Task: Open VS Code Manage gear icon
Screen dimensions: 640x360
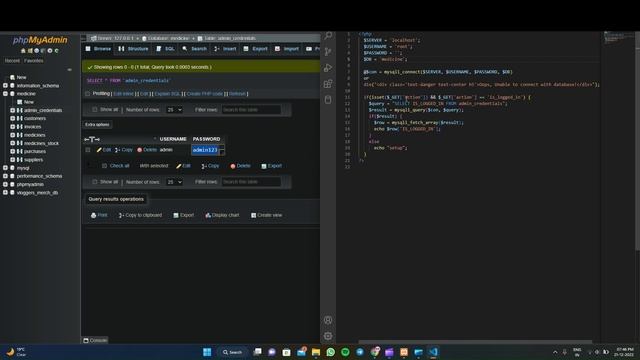Action: coord(328,336)
